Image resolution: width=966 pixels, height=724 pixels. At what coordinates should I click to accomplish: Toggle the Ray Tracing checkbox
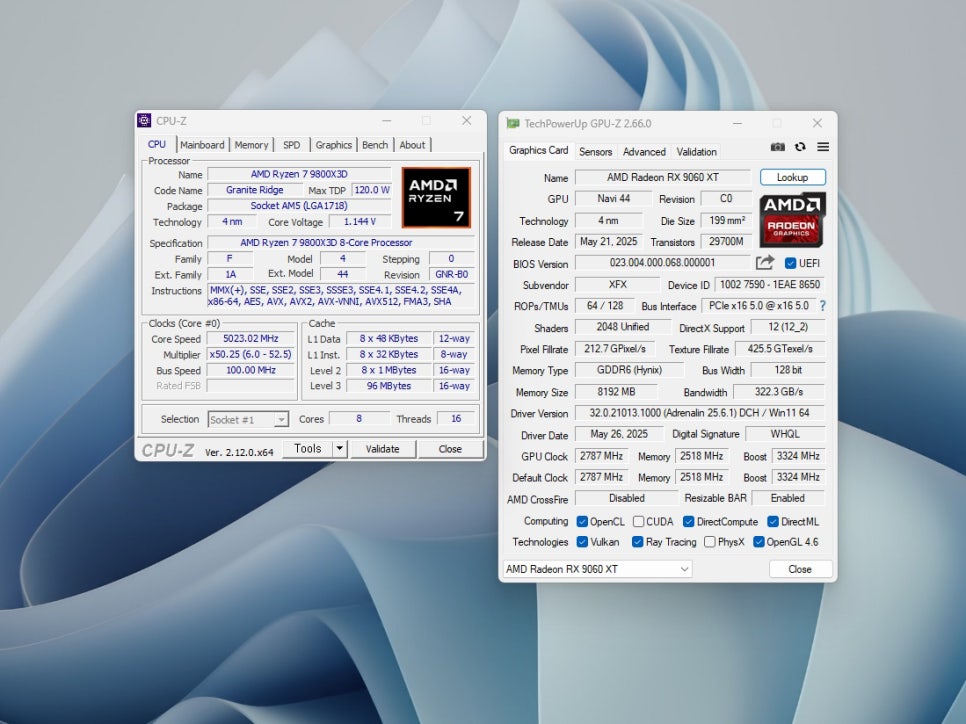(x=638, y=542)
